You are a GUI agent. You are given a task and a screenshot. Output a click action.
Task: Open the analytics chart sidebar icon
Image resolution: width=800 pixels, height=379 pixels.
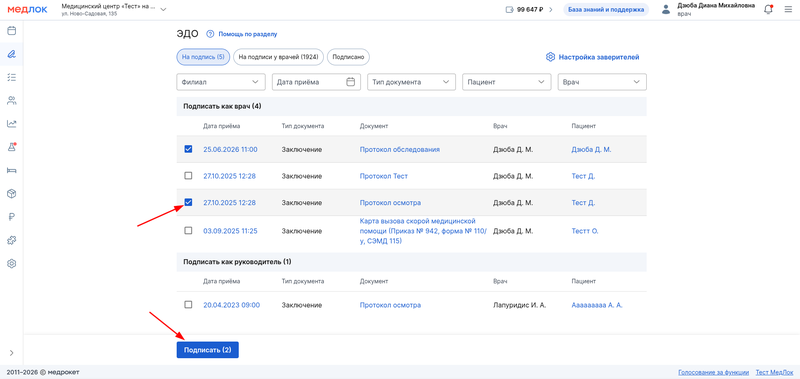point(12,123)
